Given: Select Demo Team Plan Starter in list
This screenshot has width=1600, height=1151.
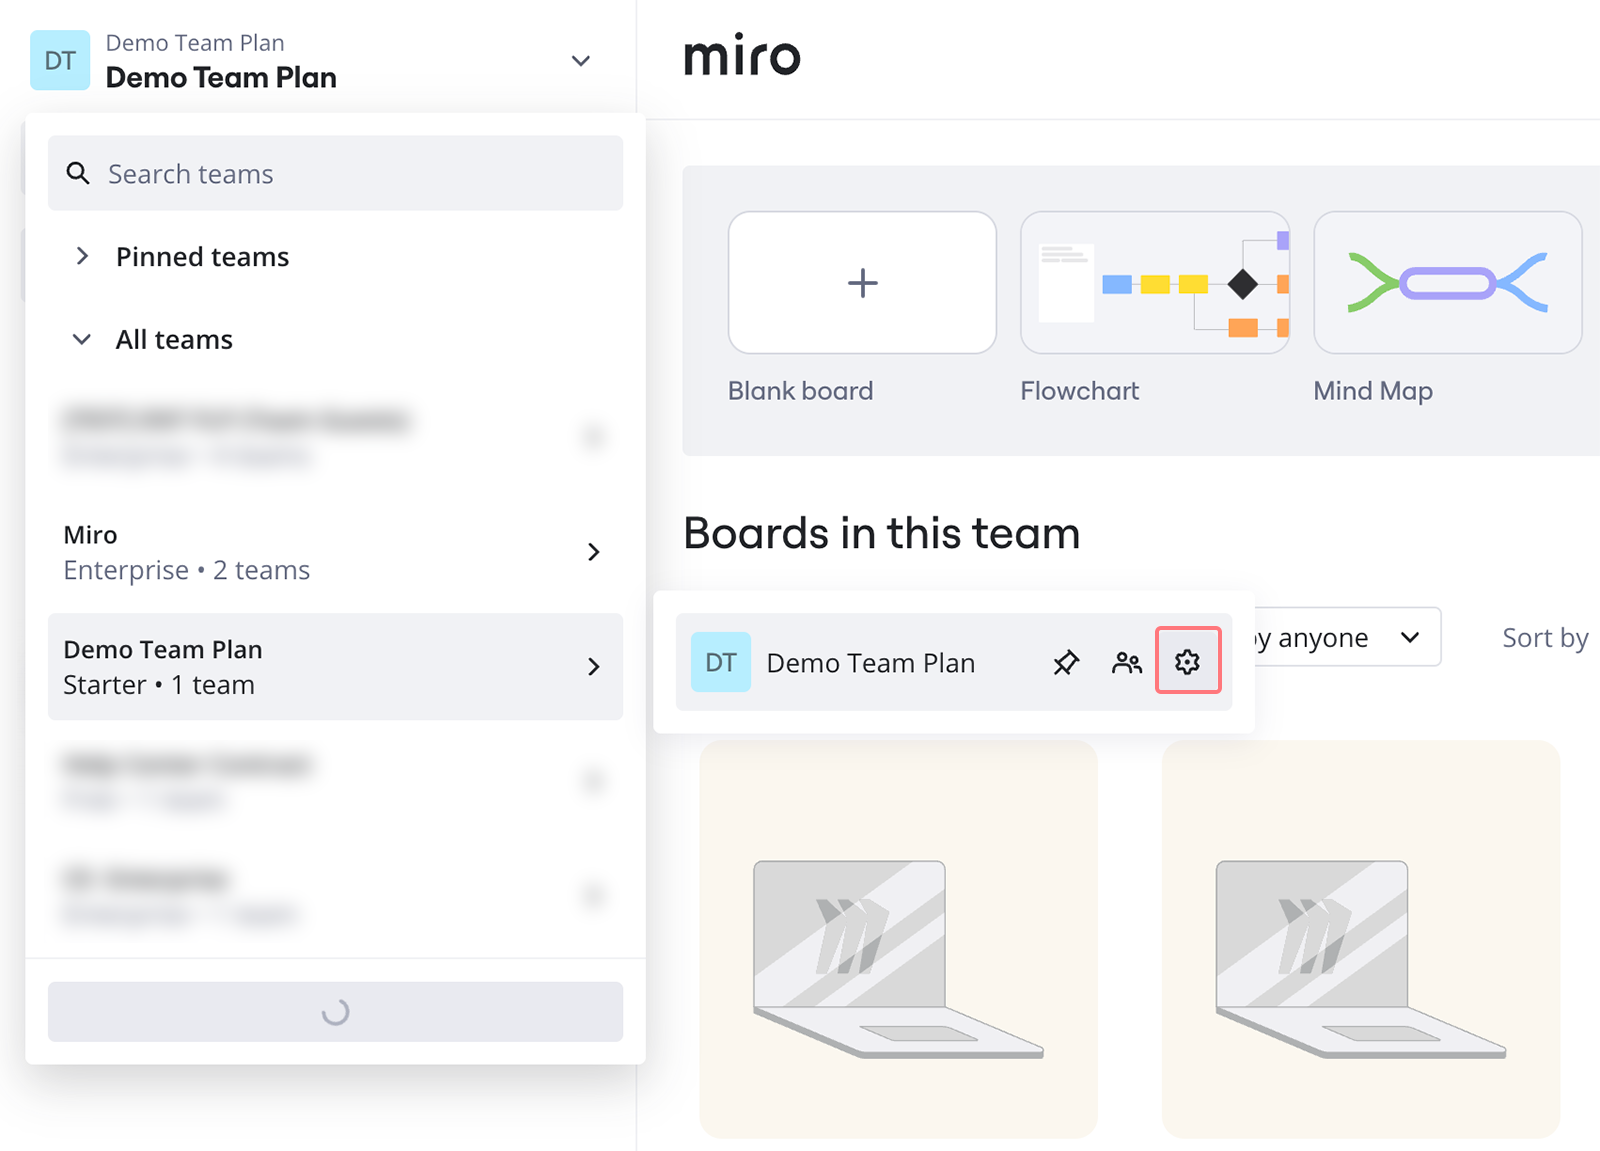Looking at the screenshot, I should [x=335, y=667].
